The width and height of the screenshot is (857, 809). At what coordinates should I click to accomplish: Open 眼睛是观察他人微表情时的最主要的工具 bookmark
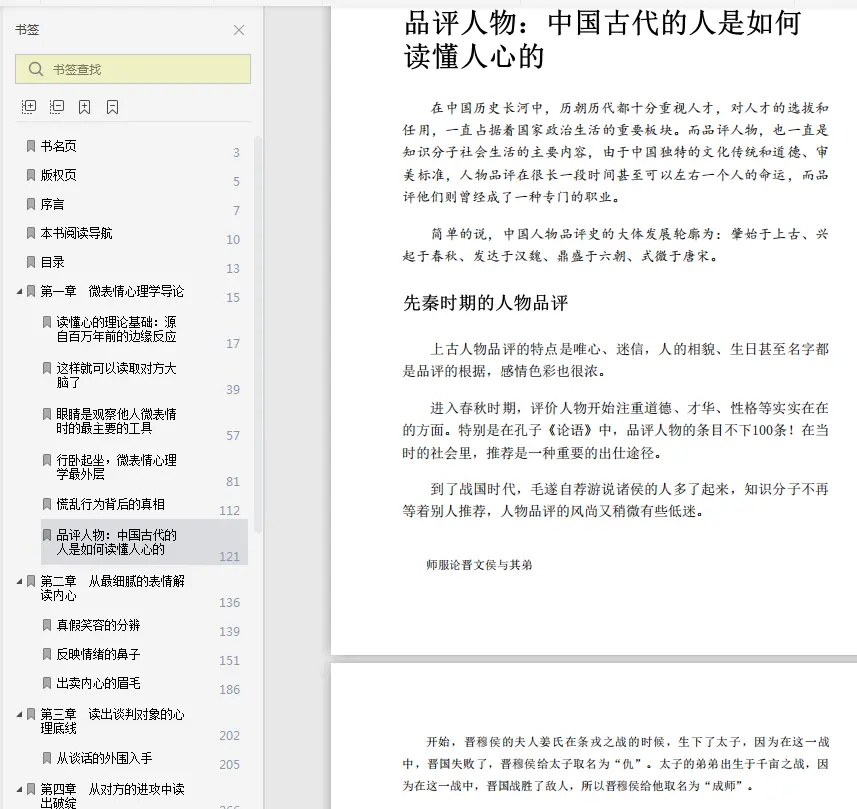[x=116, y=421]
